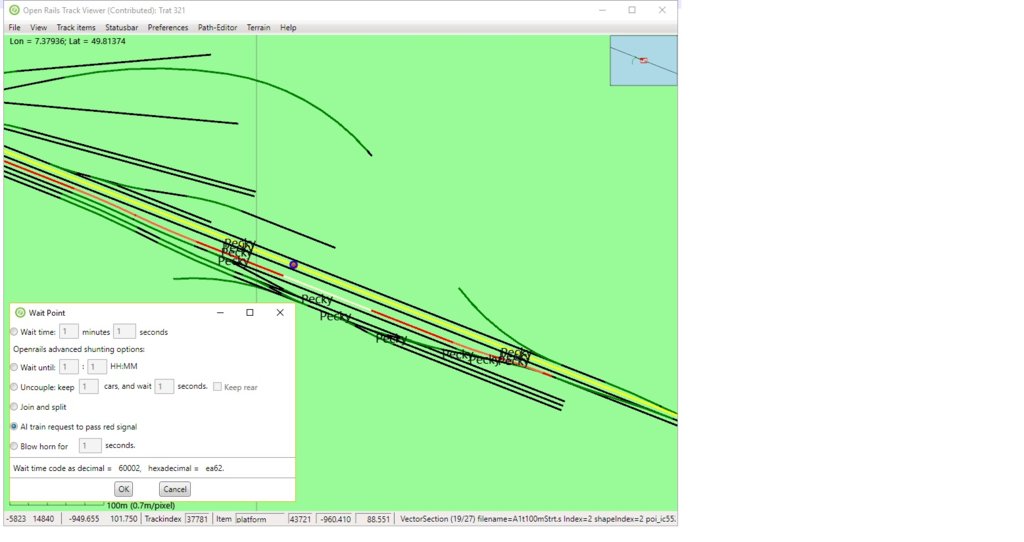Choose the Join and split radio option
The image size is (1024, 542).
(14, 407)
